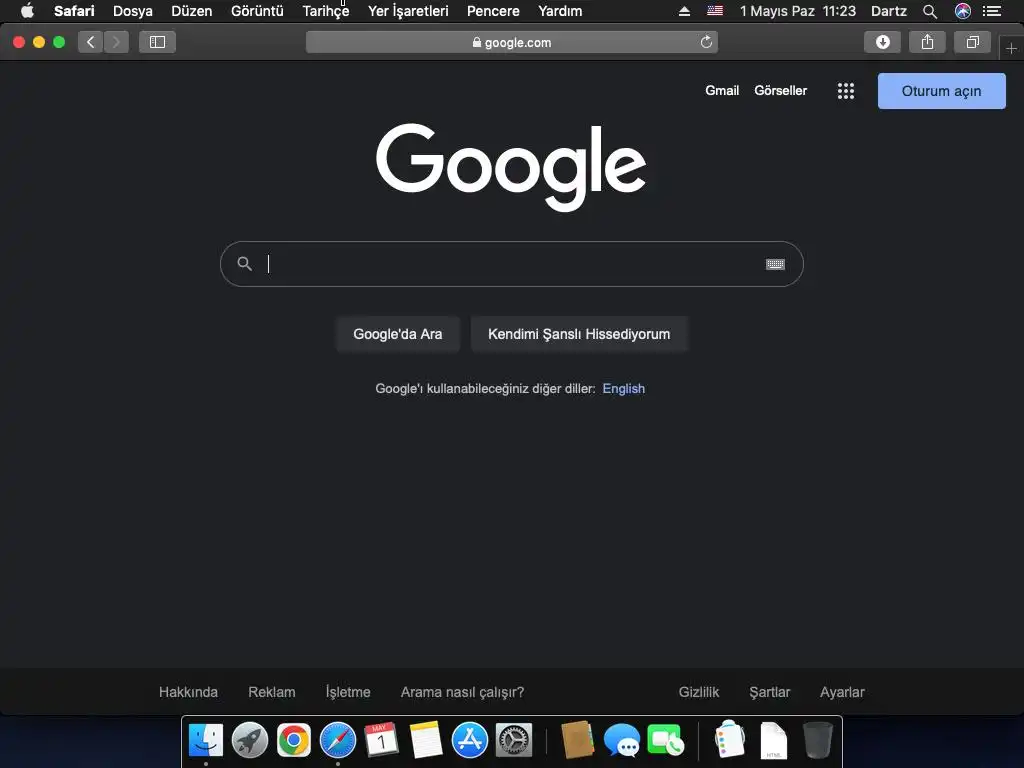The width and height of the screenshot is (1024, 768).
Task: Click the date and time in menu bar
Action: tap(797, 11)
